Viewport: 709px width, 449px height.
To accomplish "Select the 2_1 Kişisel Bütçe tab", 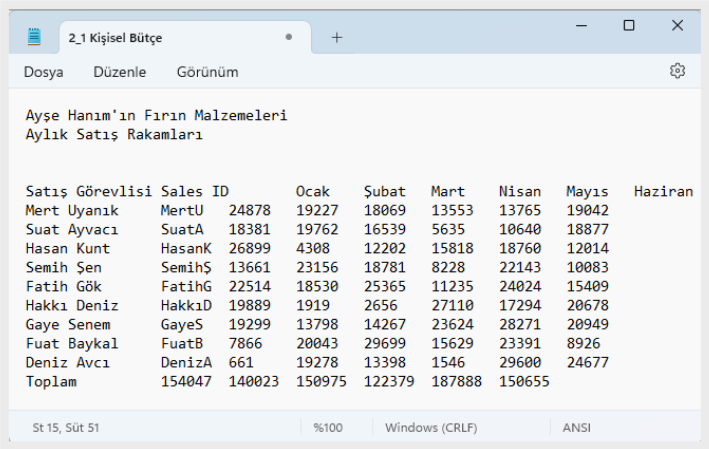I will point(185,38).
